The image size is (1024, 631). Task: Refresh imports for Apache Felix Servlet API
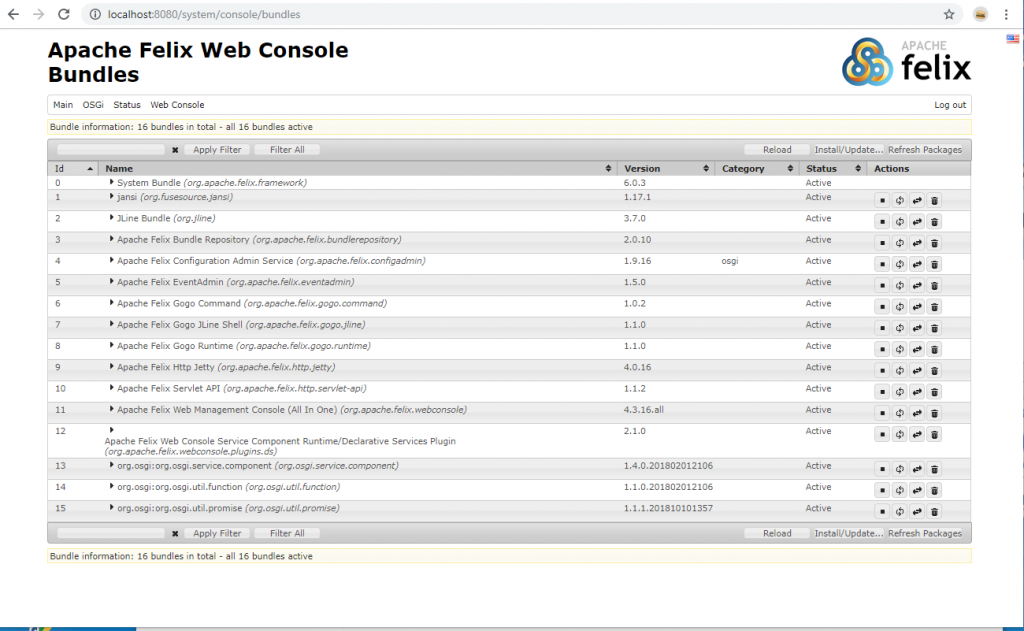pyautogui.click(x=899, y=392)
